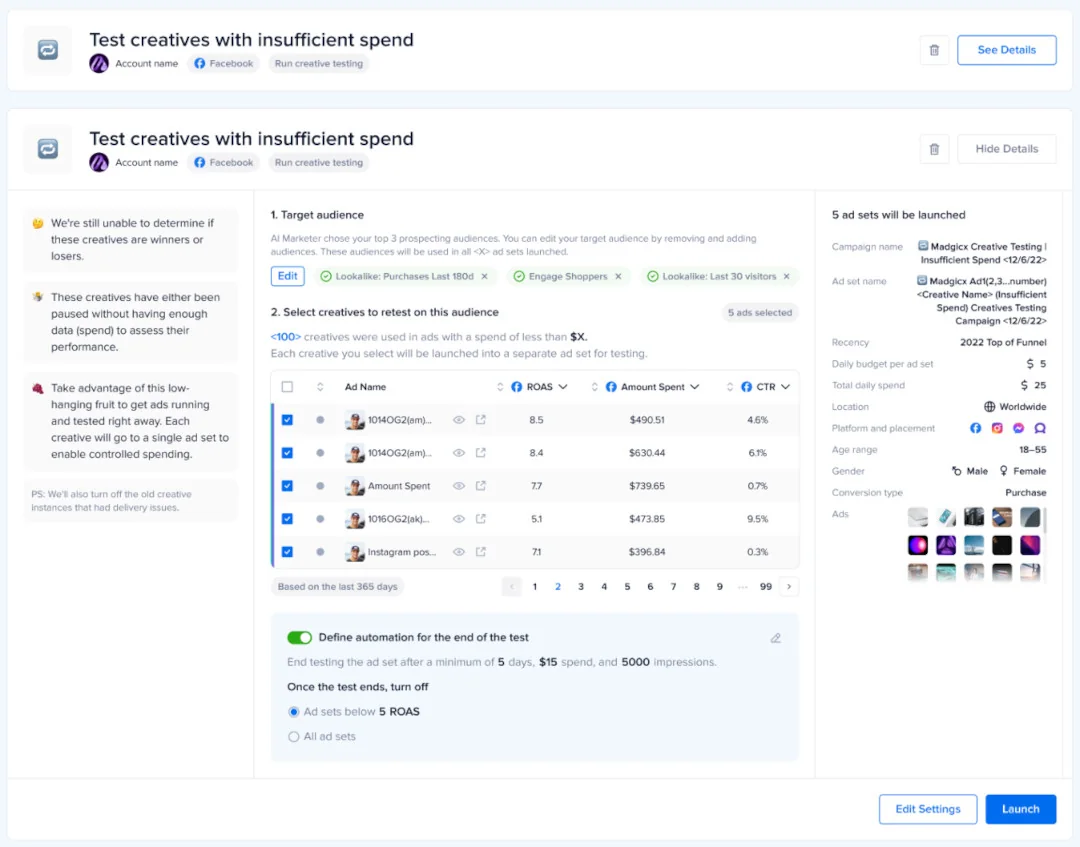Preview the ad with $490.51 spend

click(x=459, y=419)
